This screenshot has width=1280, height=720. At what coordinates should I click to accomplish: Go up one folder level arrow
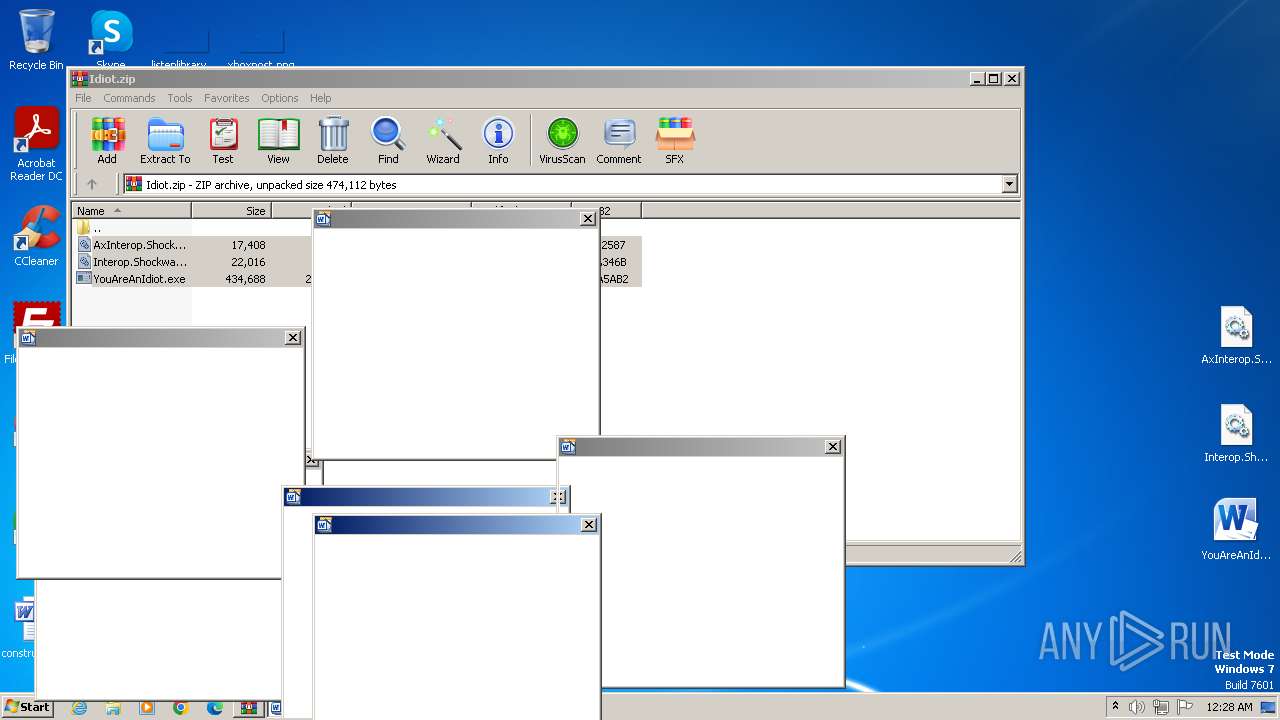tap(92, 184)
